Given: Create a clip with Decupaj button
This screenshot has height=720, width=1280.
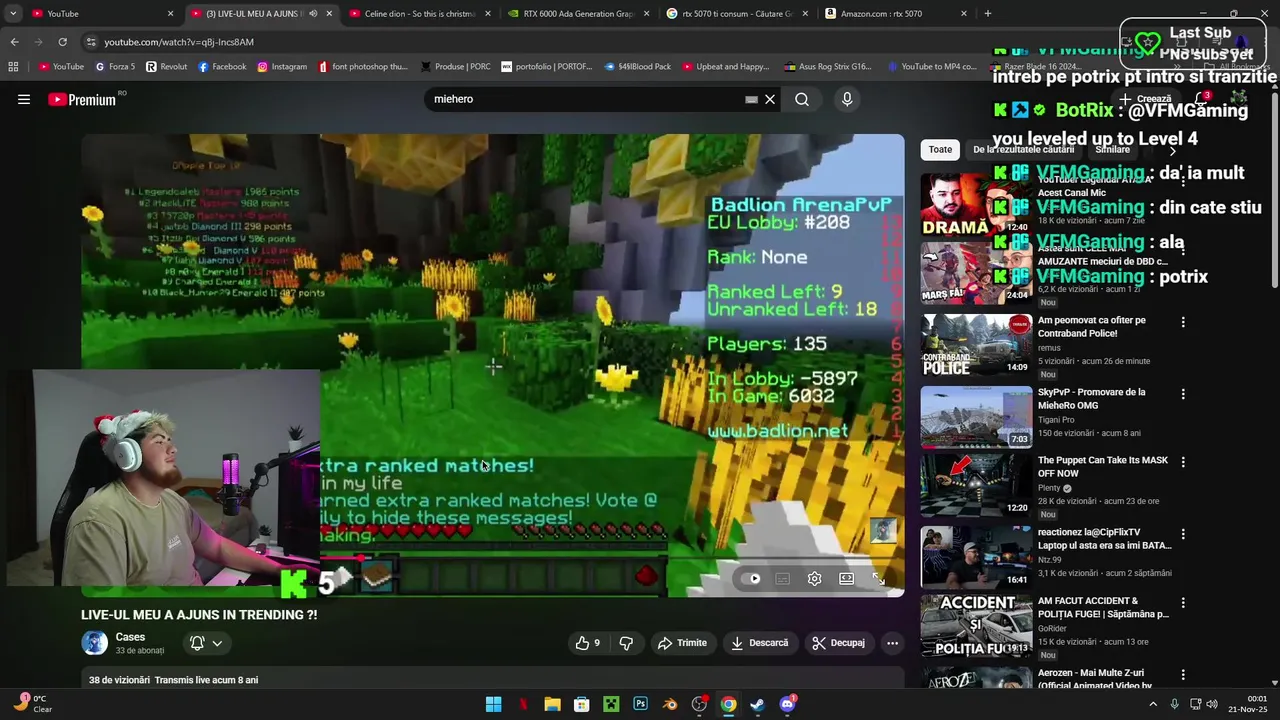Looking at the screenshot, I should [x=838, y=643].
